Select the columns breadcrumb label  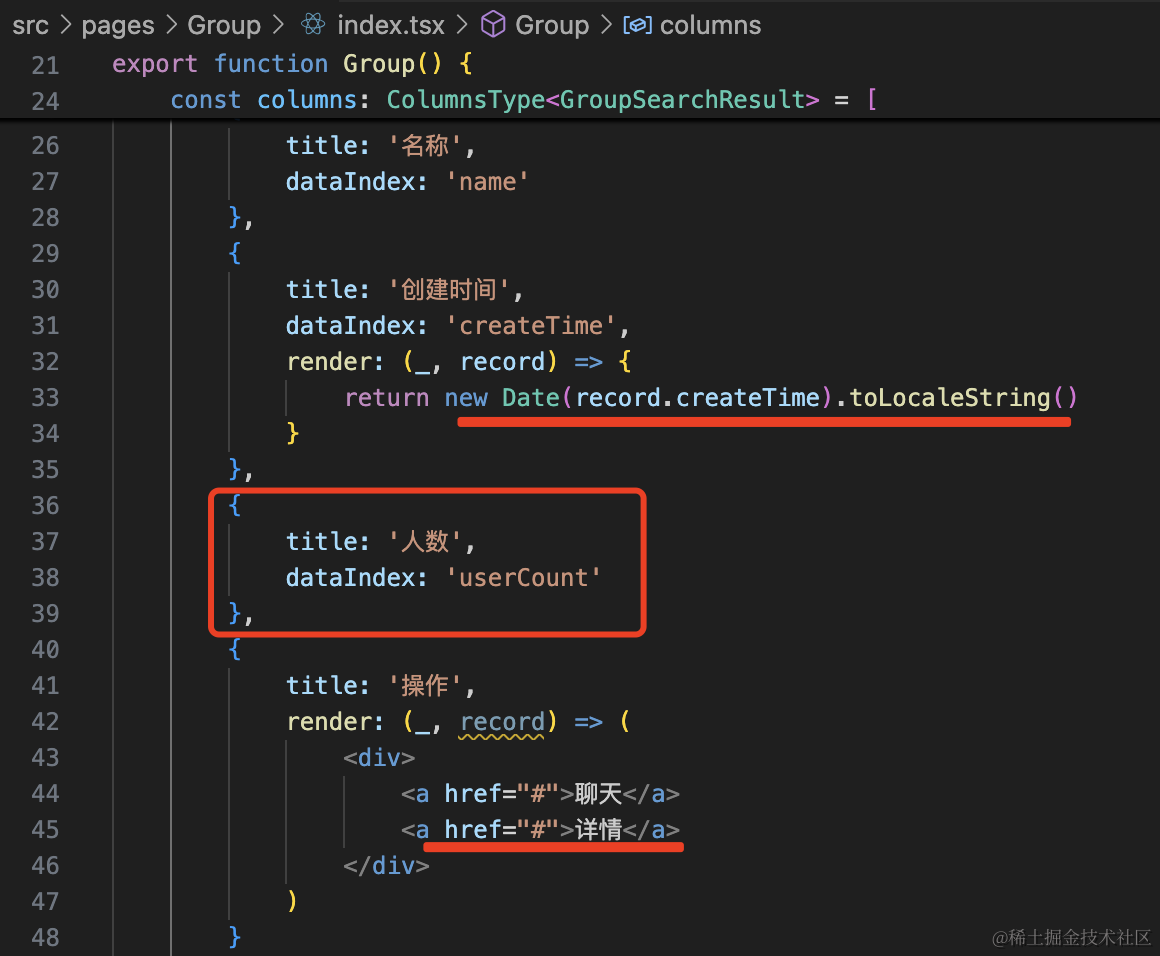click(x=710, y=25)
